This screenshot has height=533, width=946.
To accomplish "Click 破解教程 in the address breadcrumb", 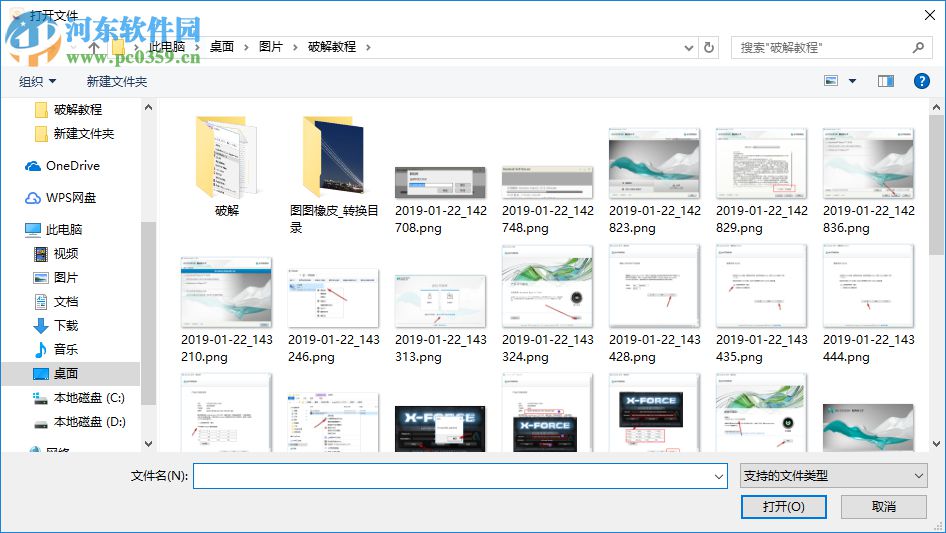I will pyautogui.click(x=332, y=47).
